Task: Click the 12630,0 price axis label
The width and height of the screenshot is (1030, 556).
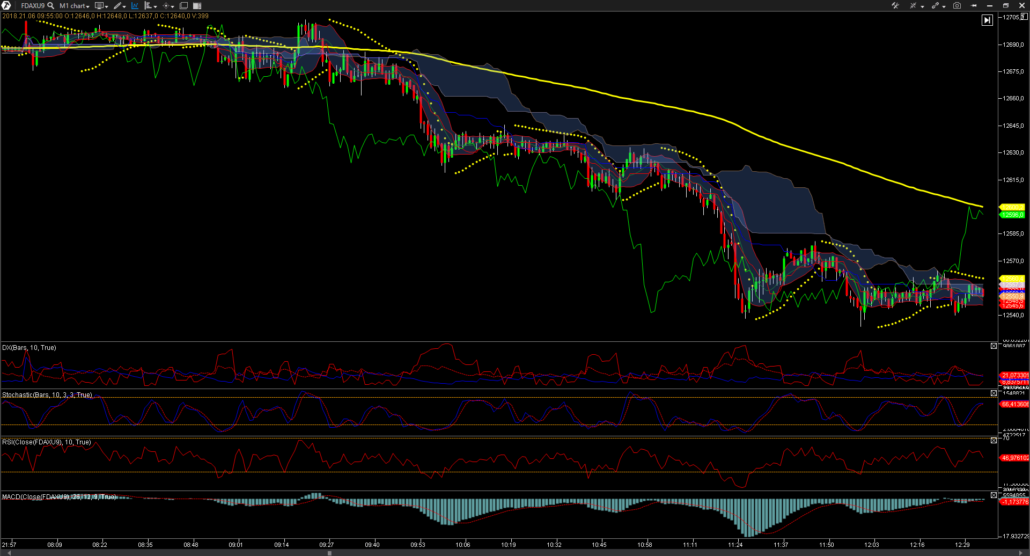Action: pos(1014,152)
